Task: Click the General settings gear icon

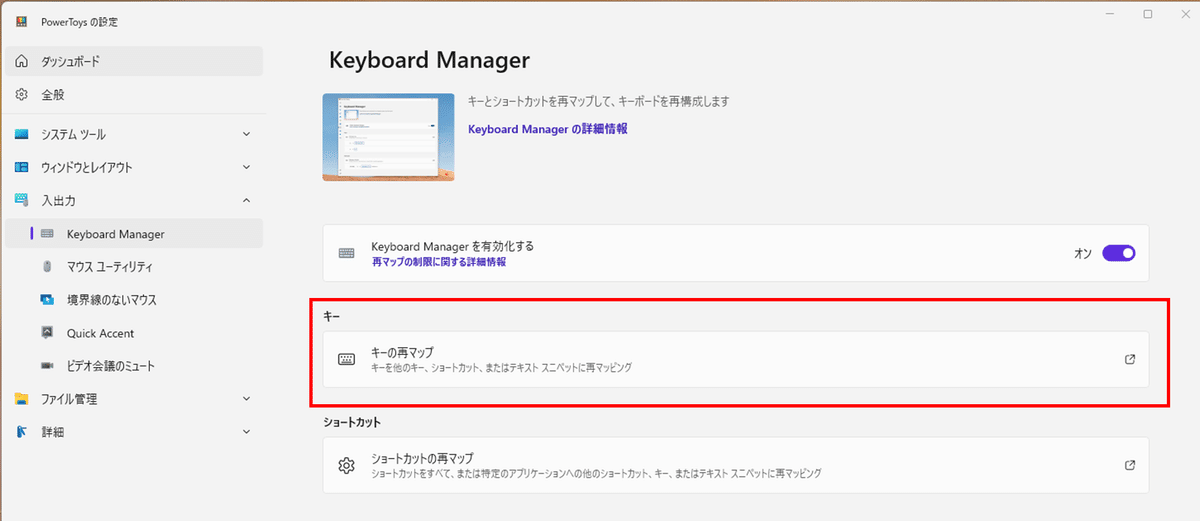Action: tap(21, 95)
